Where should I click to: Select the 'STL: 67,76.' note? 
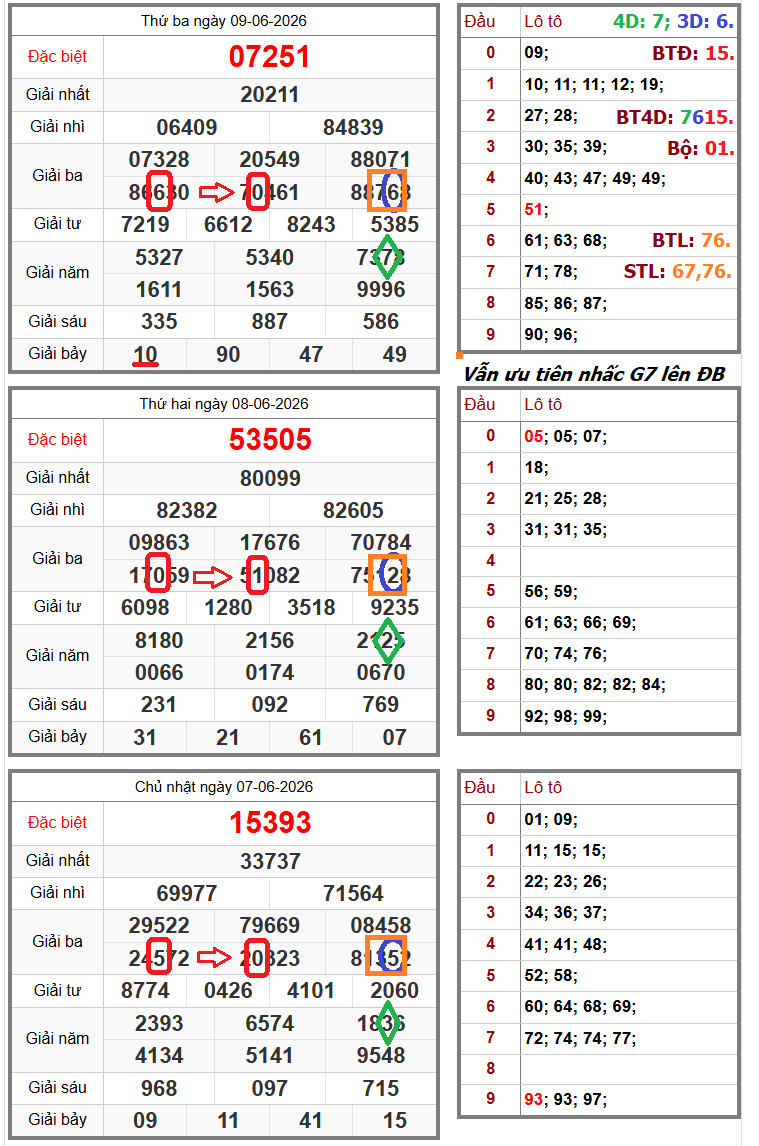click(x=678, y=271)
